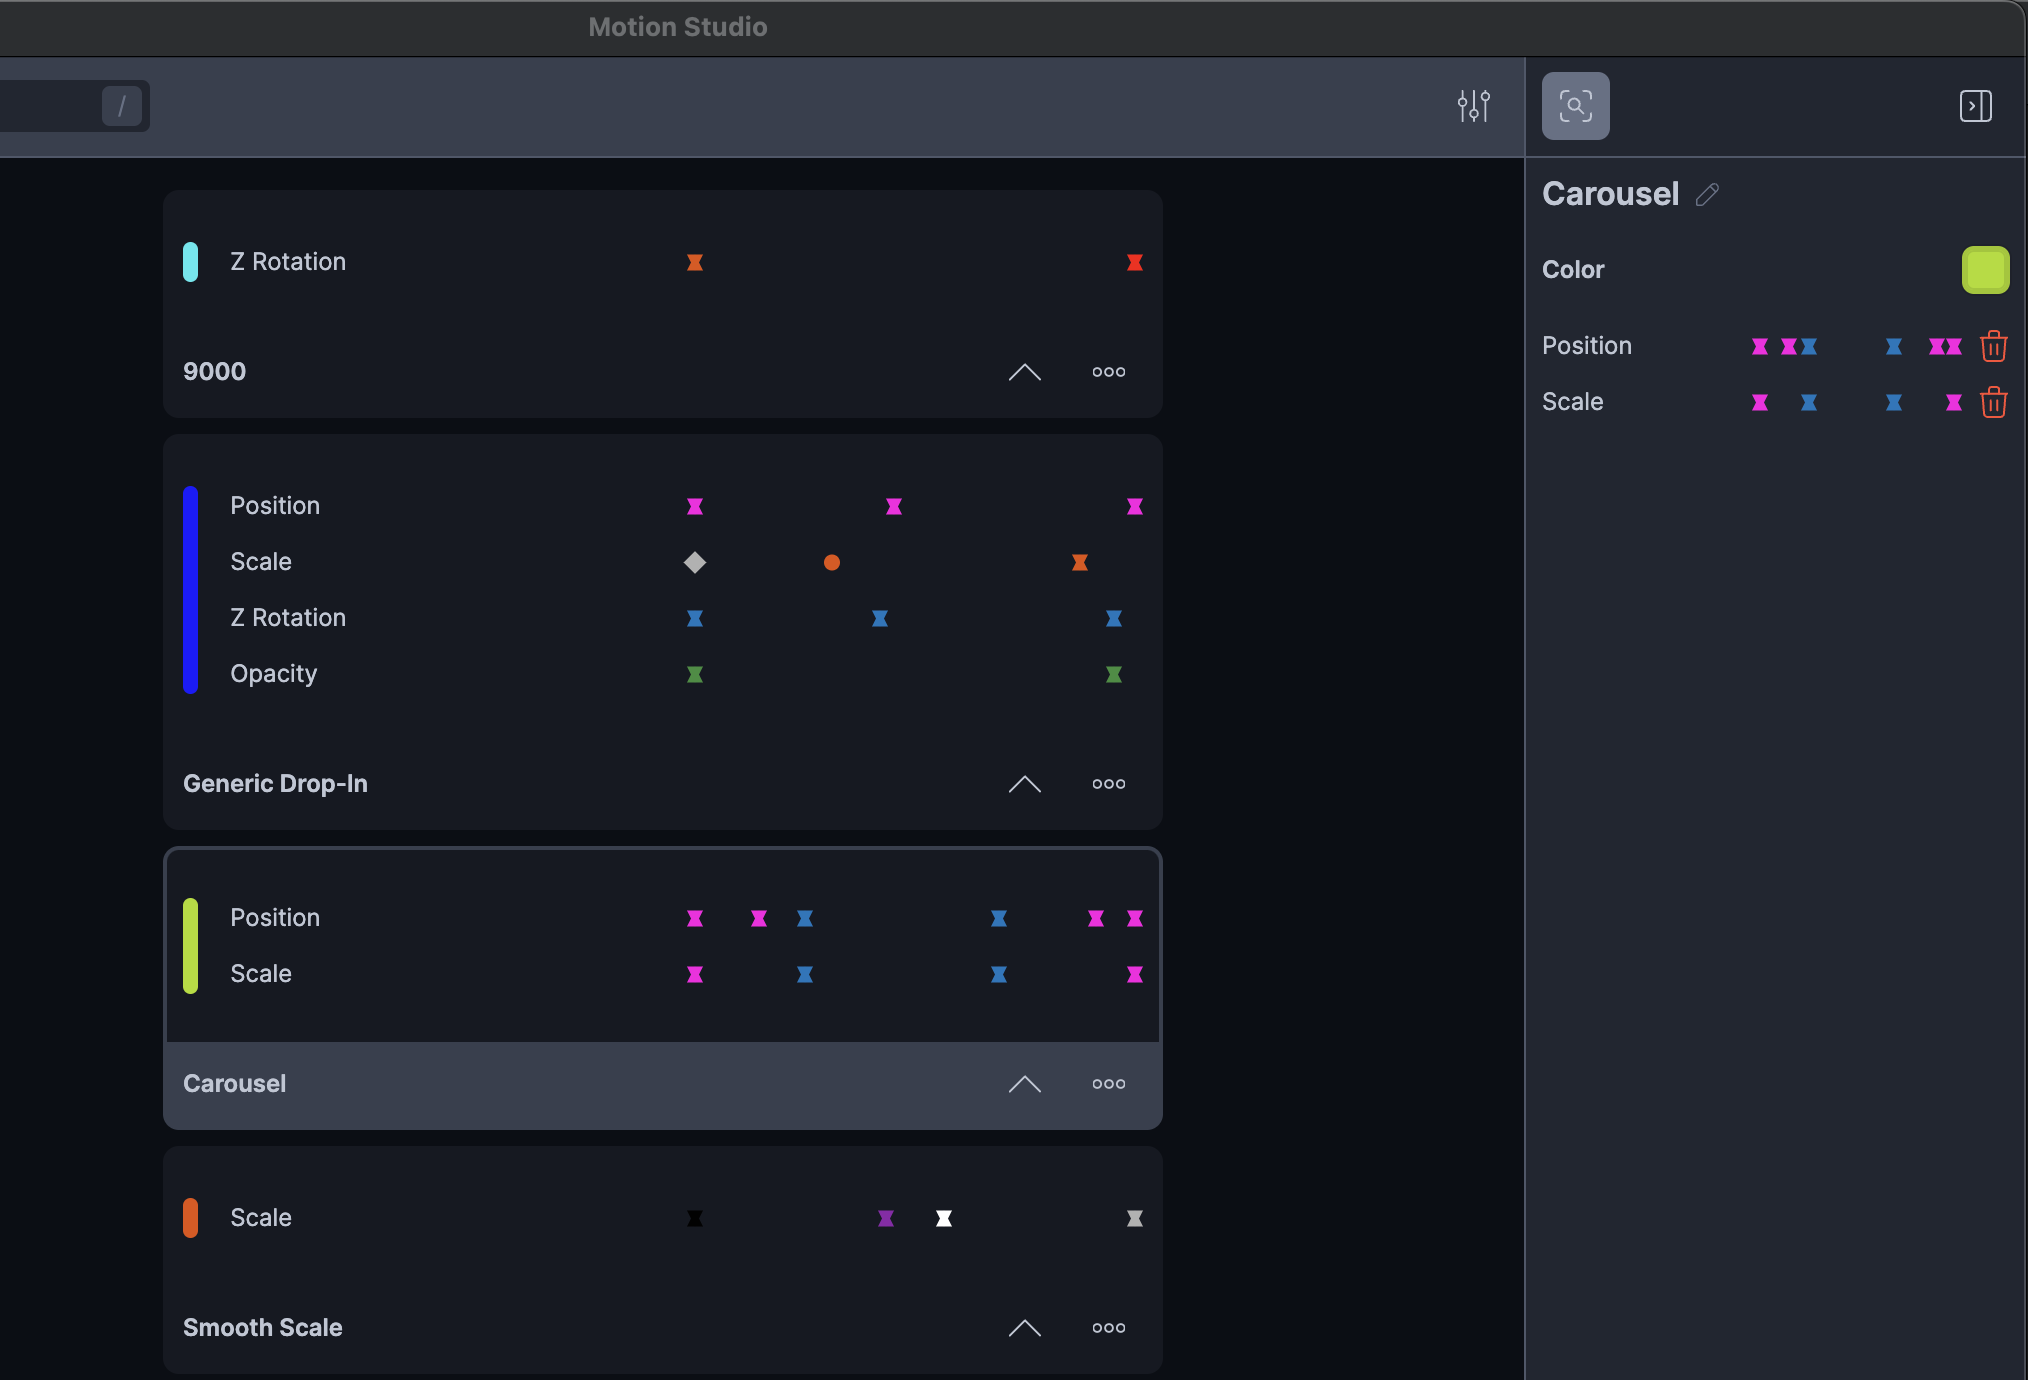Open the Carousel color swatch picker
This screenshot has width=2028, height=1380.
1985,270
